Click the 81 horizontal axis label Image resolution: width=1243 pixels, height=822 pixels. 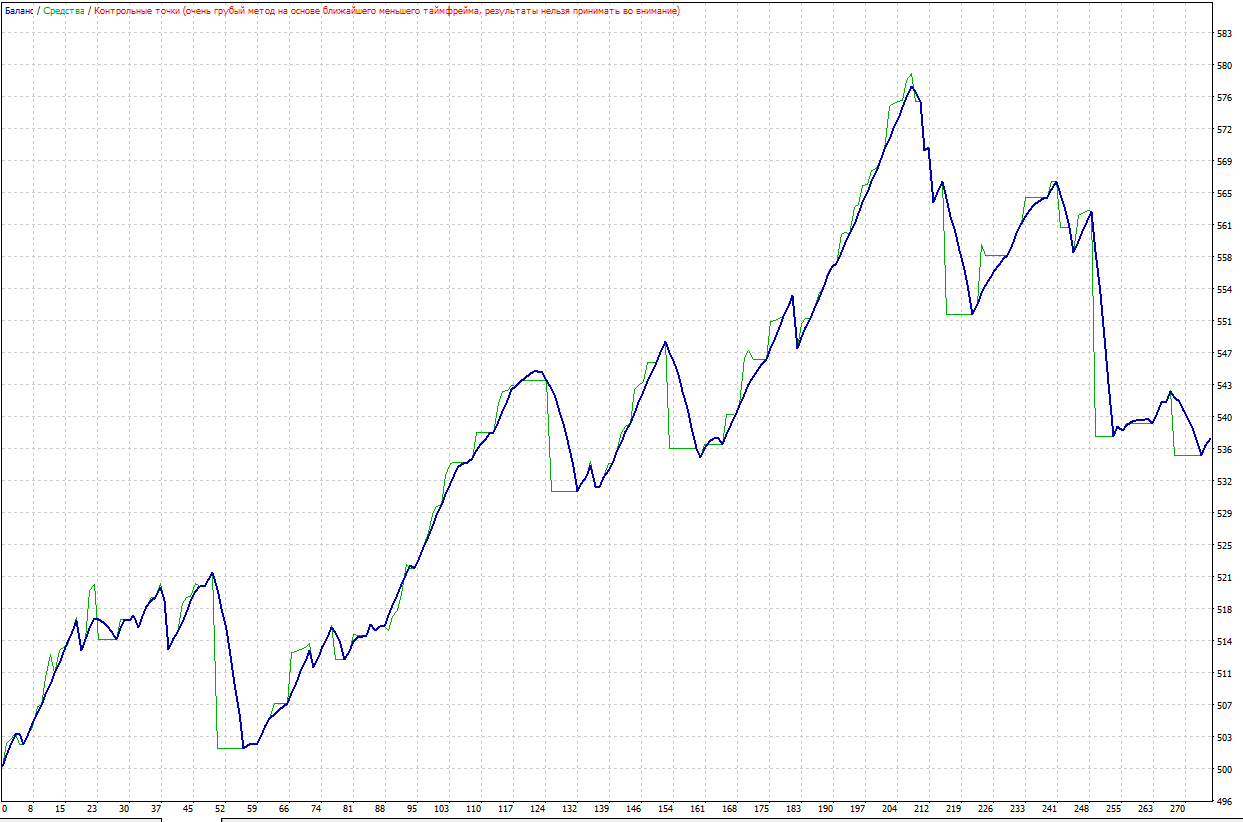[x=348, y=809]
